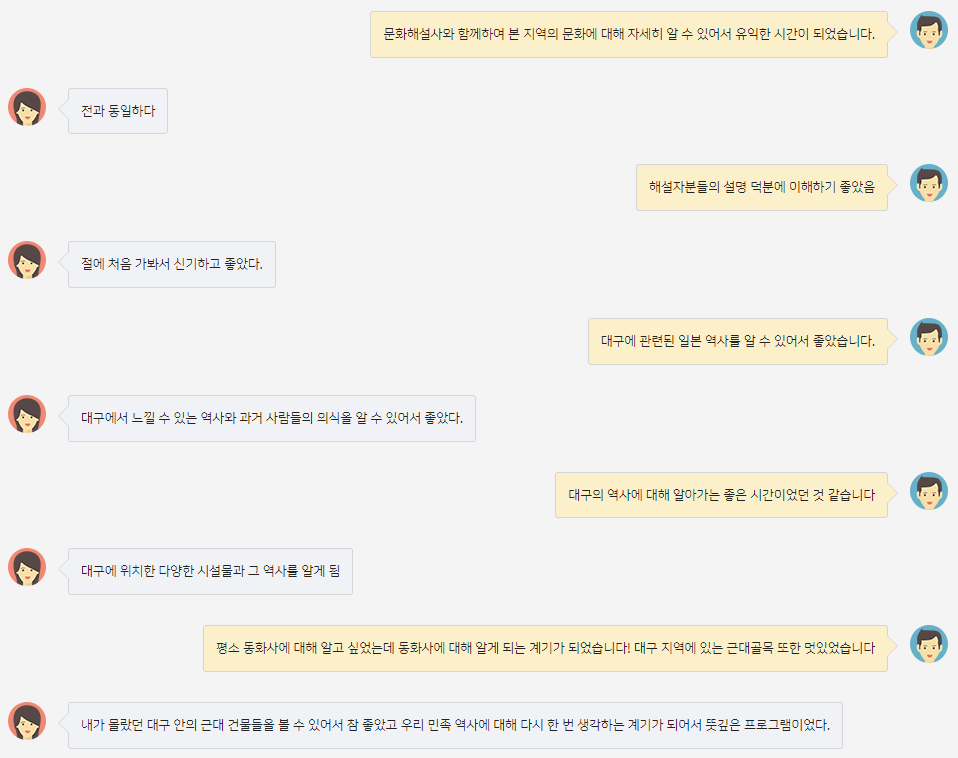The width and height of the screenshot is (958, 758).
Task: Select the 대구에 관련된 일본 역사를 bubble
Action: click(738, 341)
